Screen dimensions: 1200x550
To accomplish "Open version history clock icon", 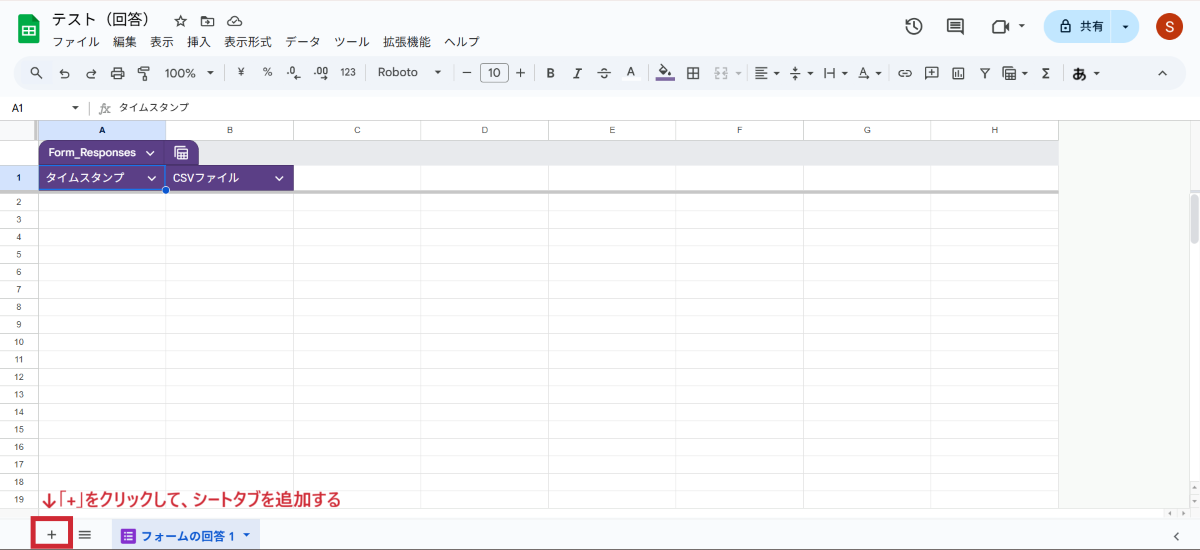I will tap(913, 27).
